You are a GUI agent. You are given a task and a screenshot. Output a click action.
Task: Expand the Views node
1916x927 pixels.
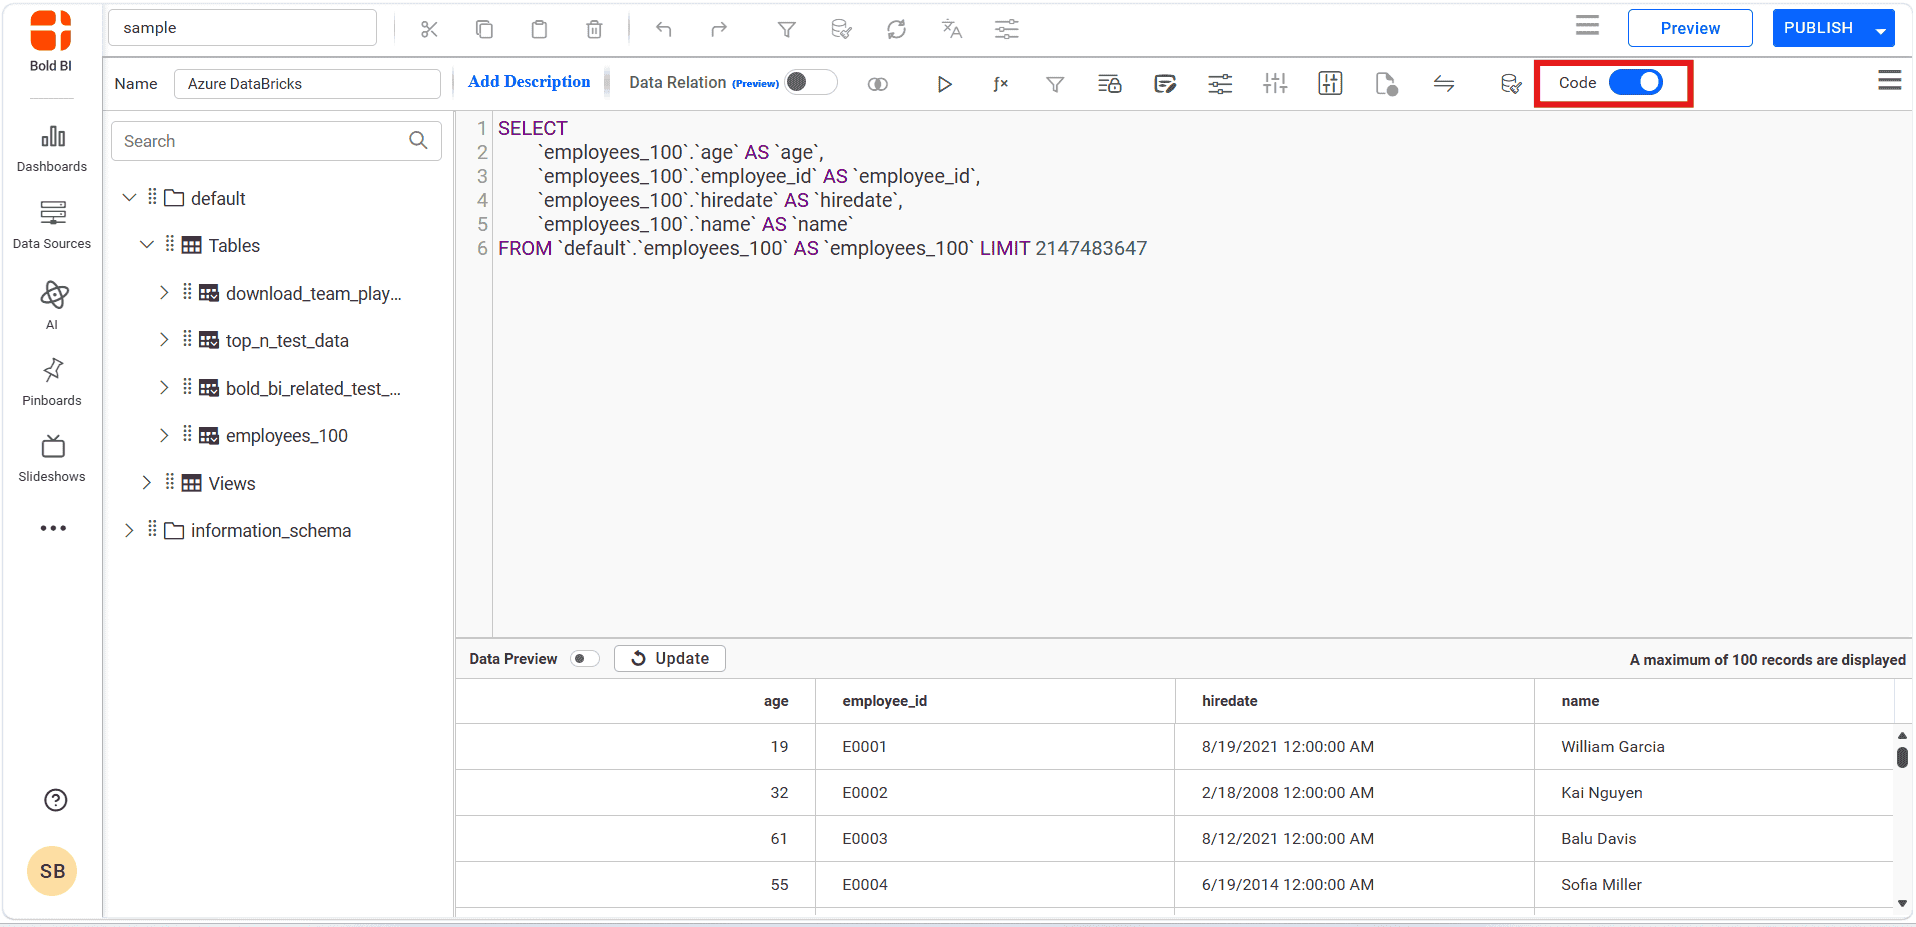(147, 483)
